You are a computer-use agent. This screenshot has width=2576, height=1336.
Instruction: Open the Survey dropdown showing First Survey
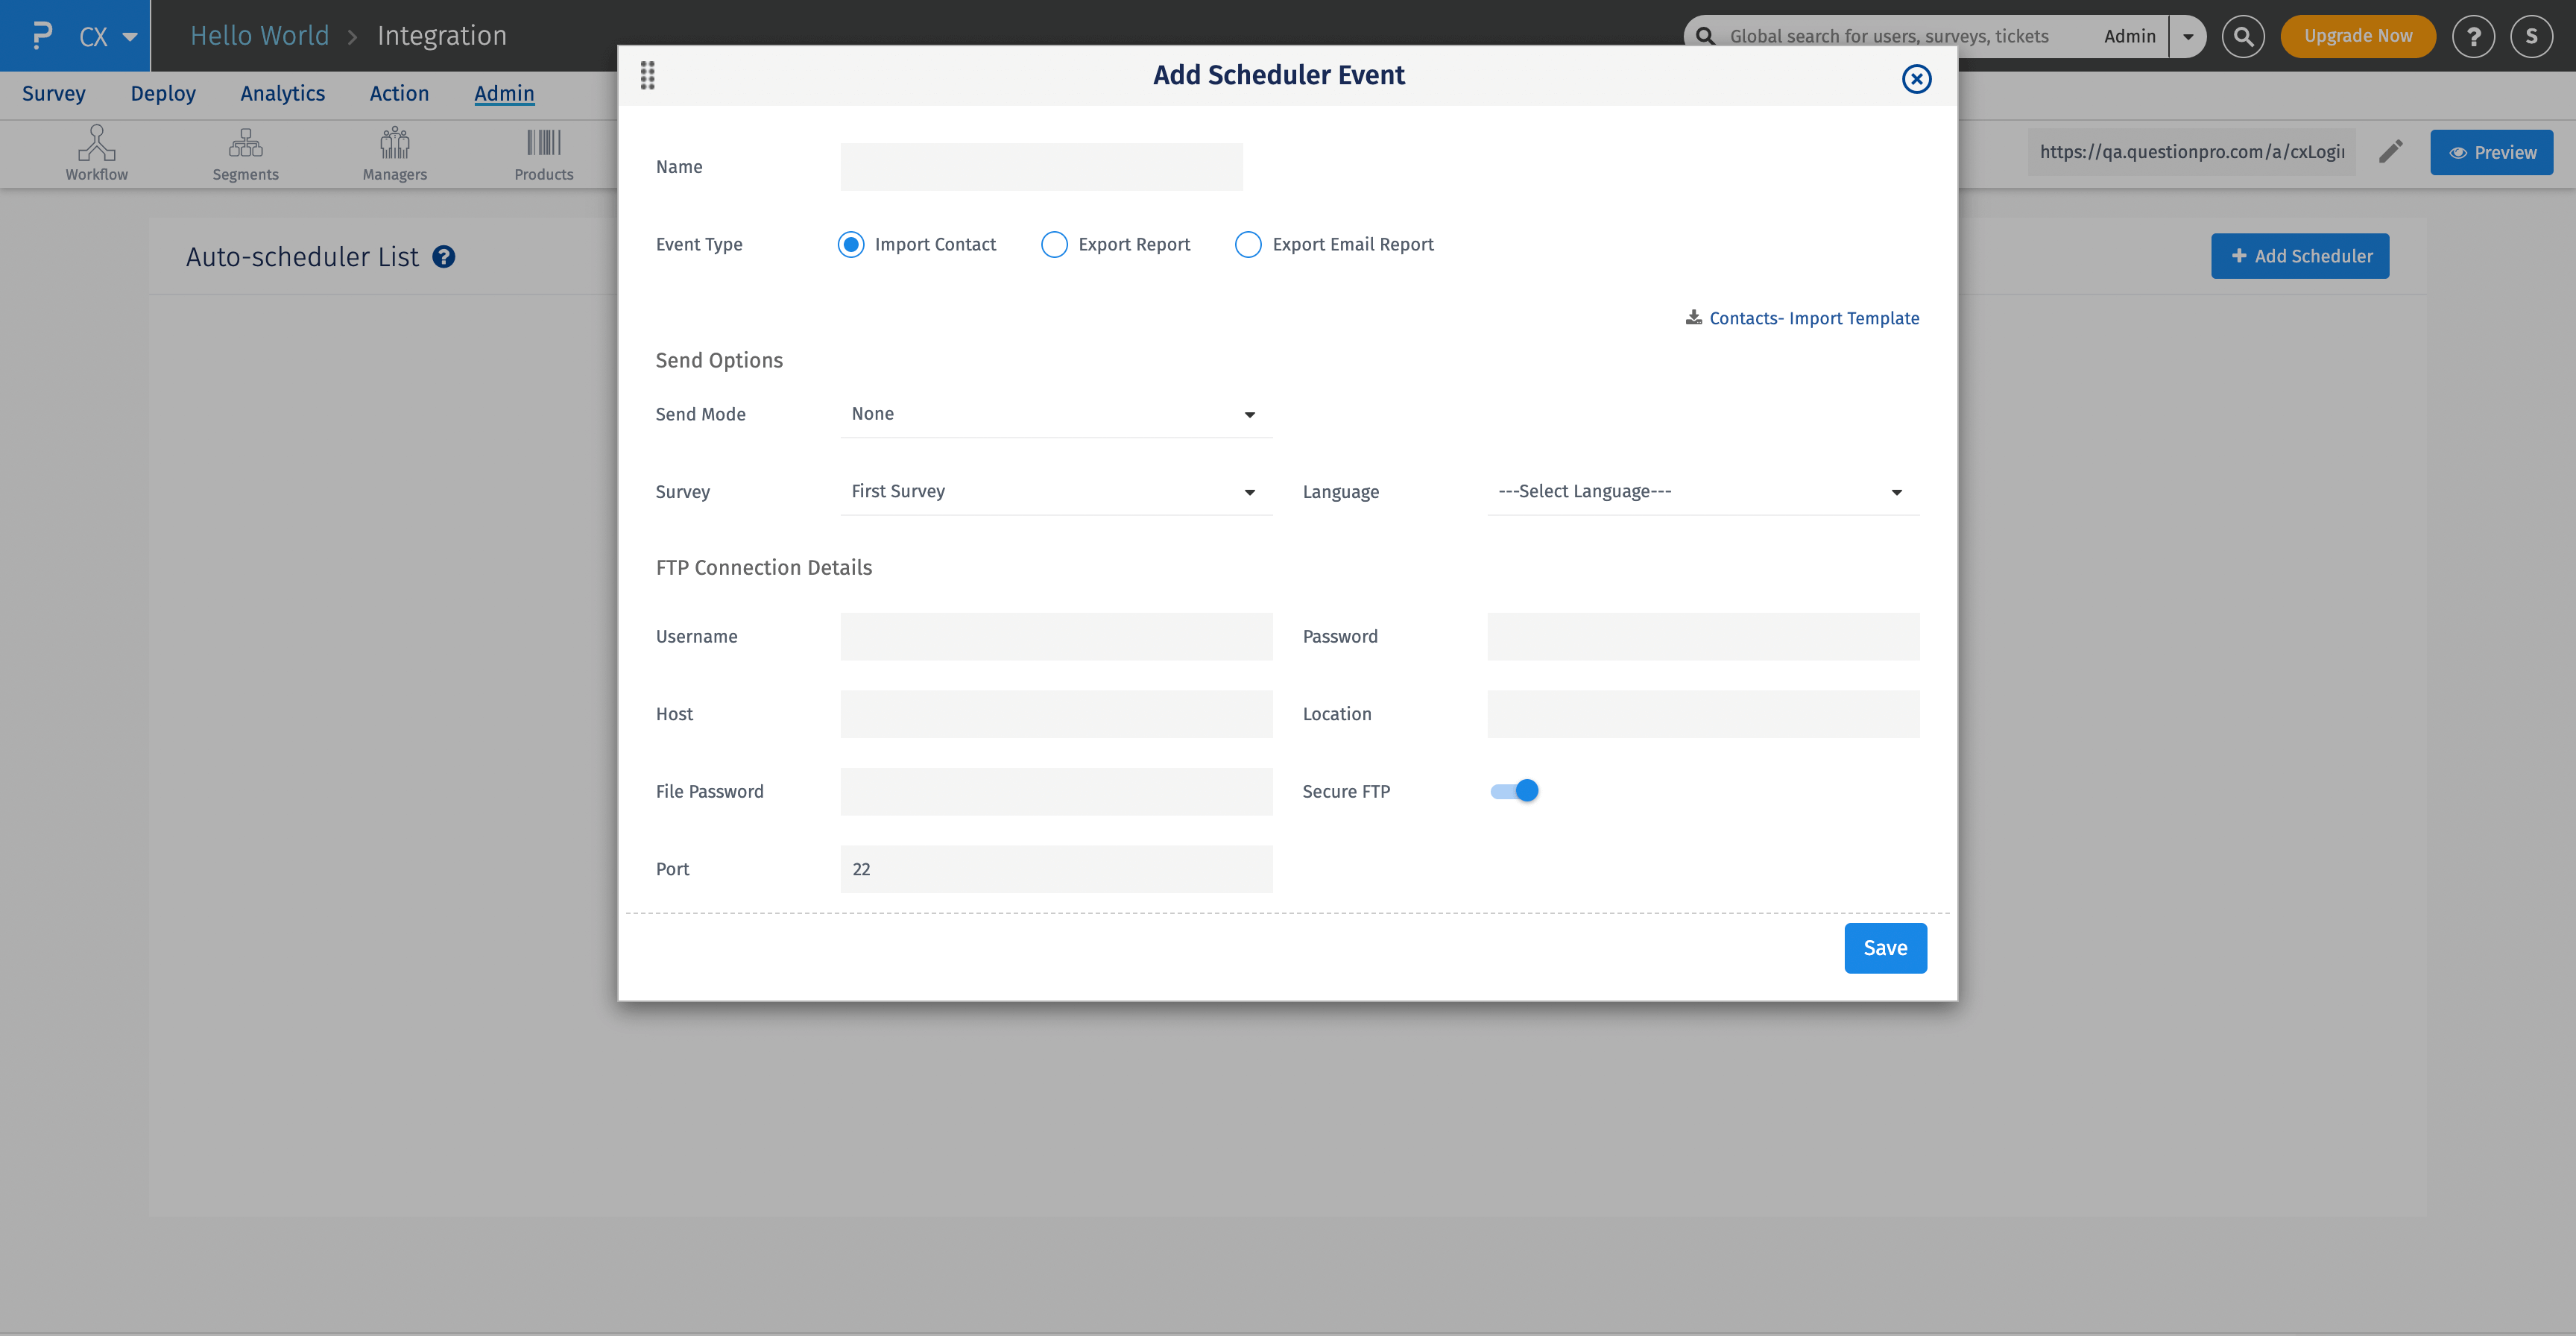point(1055,492)
